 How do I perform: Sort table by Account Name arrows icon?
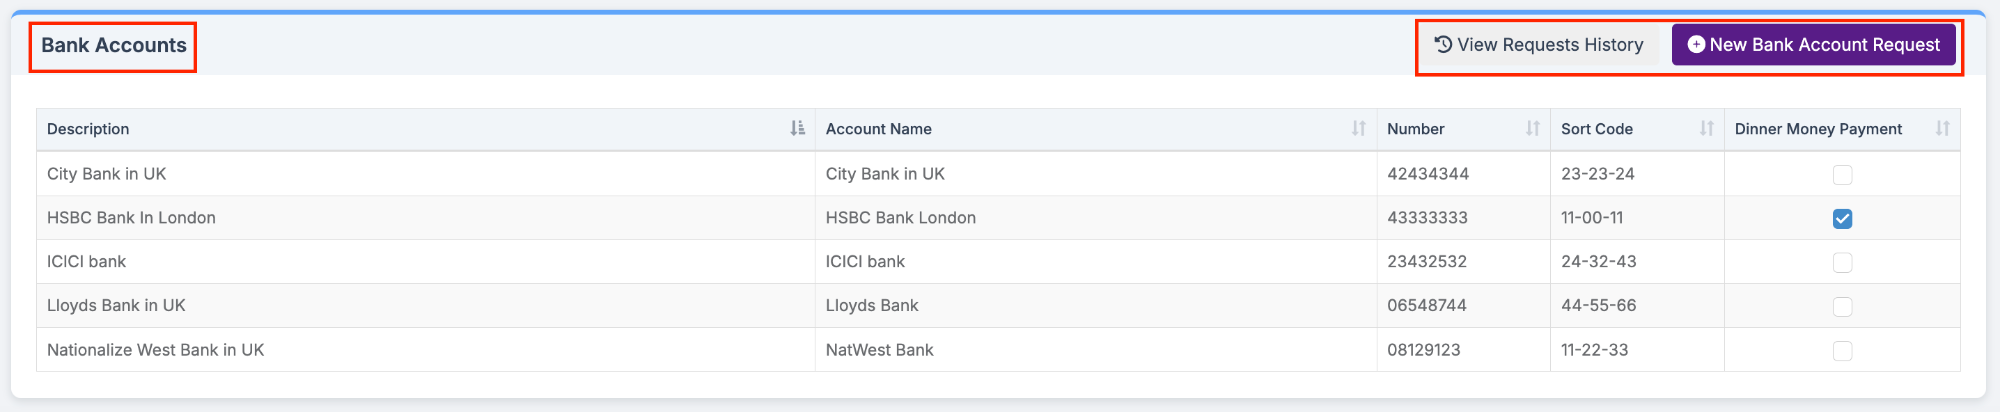(x=1358, y=128)
